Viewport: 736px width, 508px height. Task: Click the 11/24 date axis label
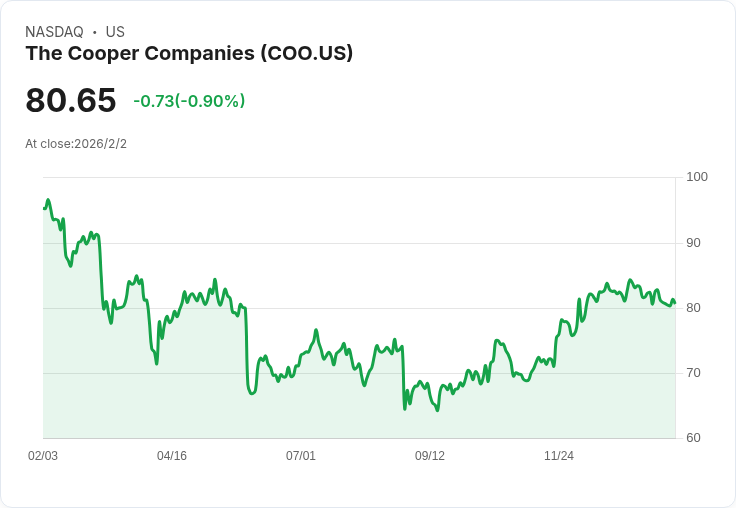point(559,456)
